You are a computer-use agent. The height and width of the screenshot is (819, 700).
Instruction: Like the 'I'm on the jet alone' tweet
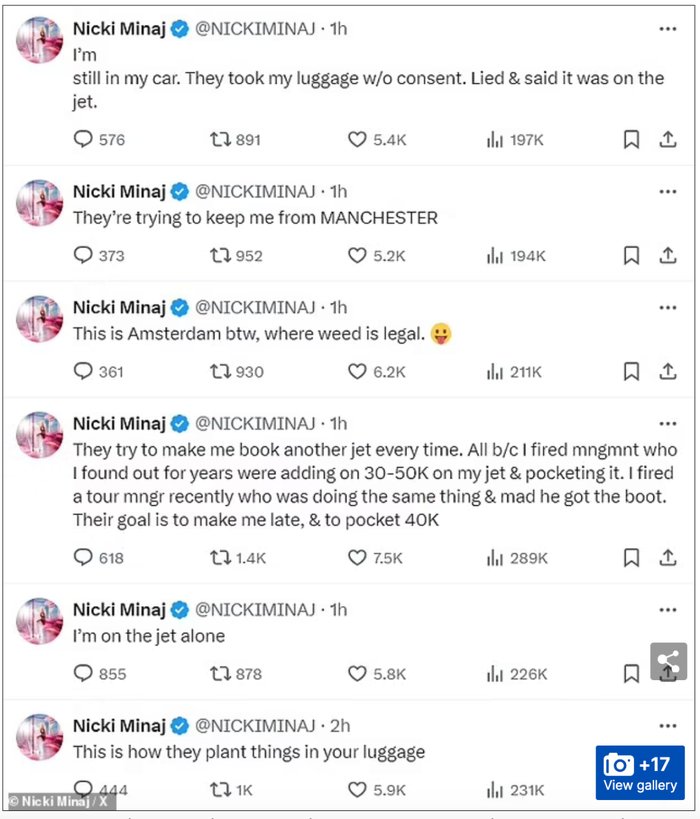(357, 674)
